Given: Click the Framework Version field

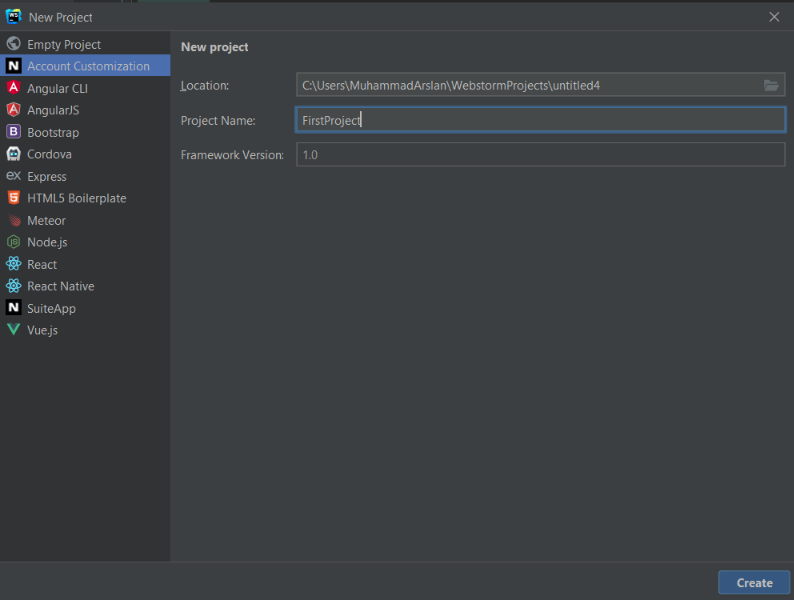Looking at the screenshot, I should [540, 154].
